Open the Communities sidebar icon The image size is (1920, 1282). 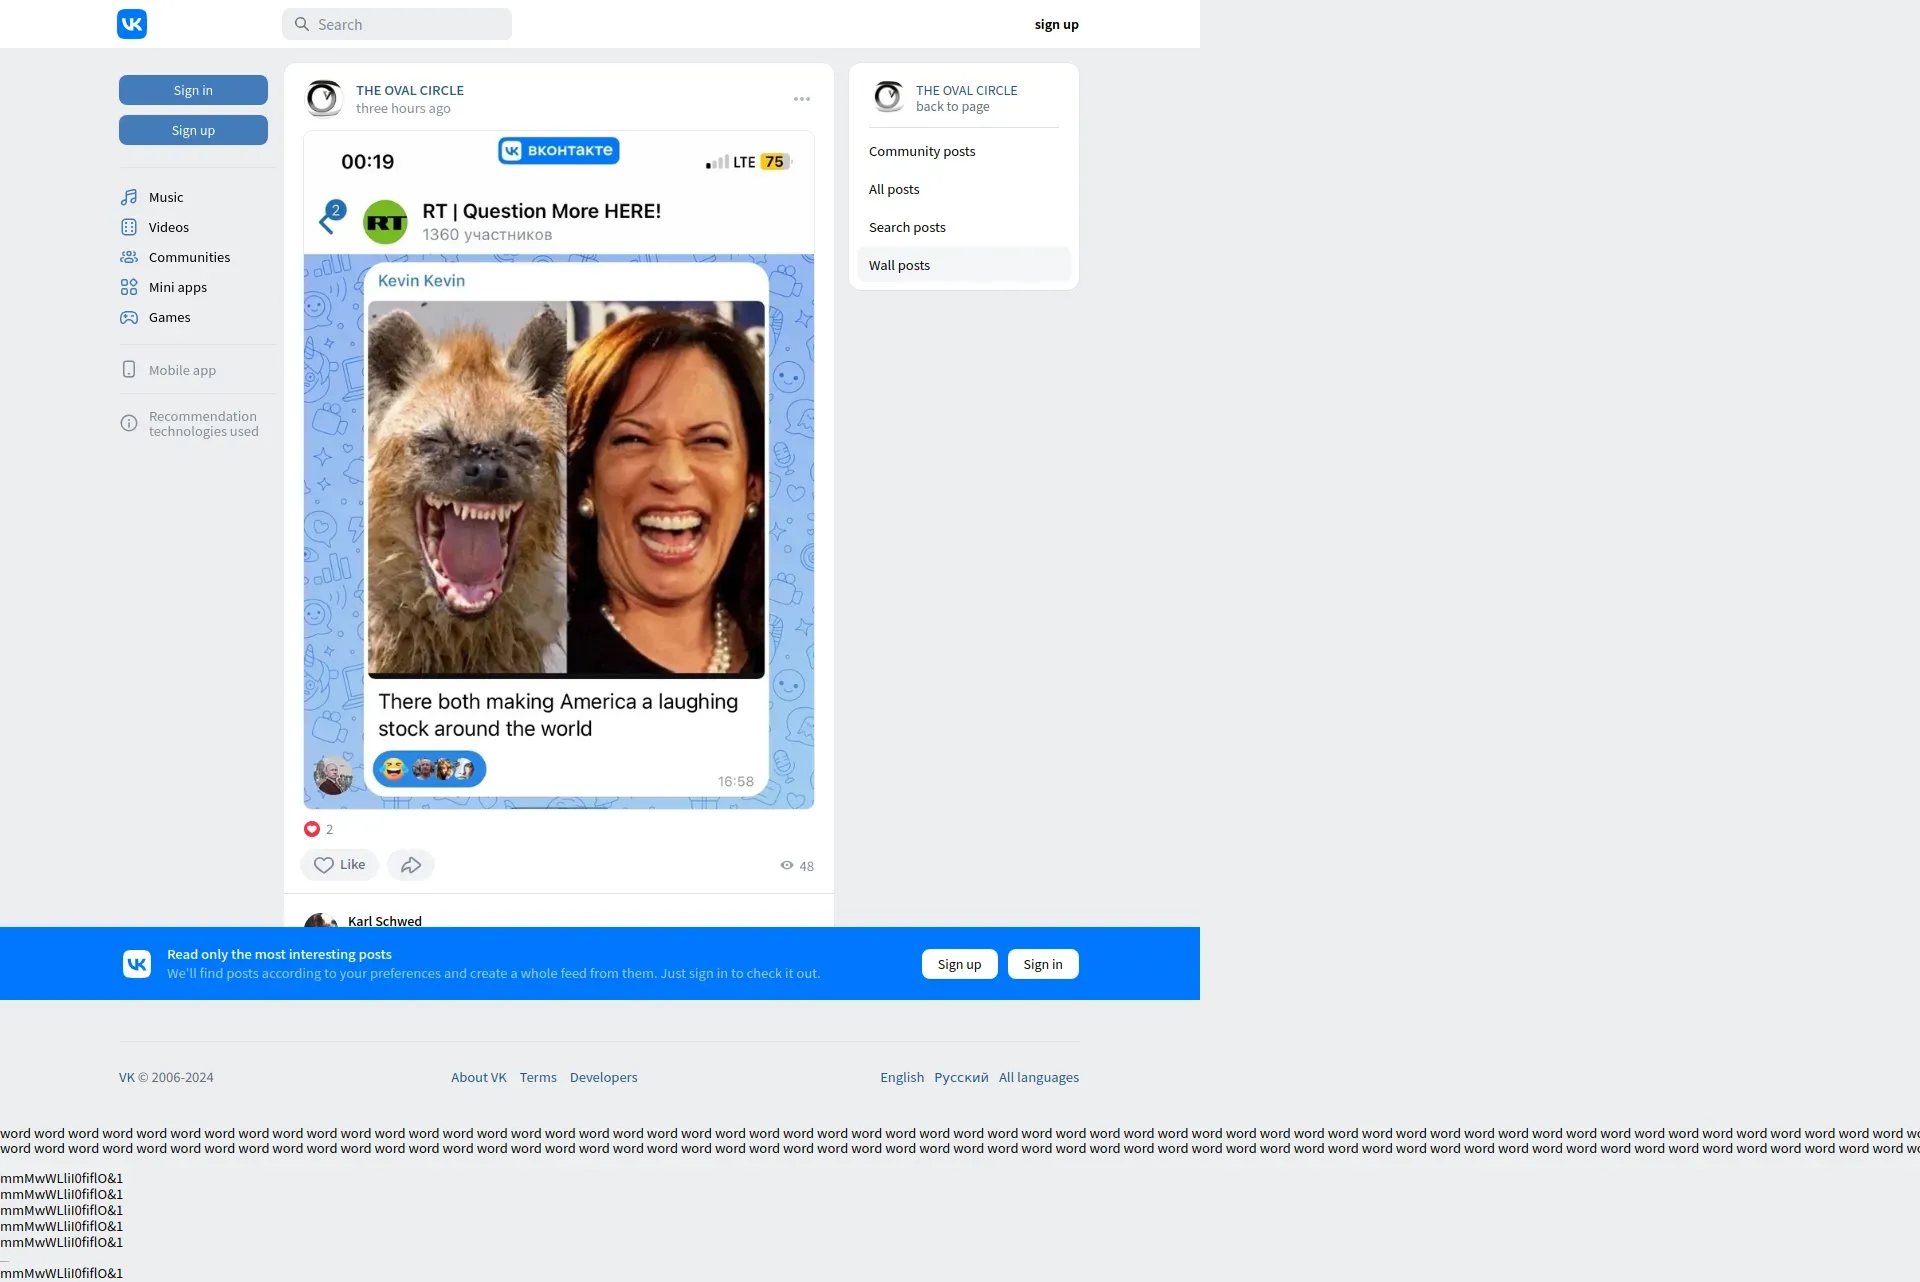pos(129,257)
